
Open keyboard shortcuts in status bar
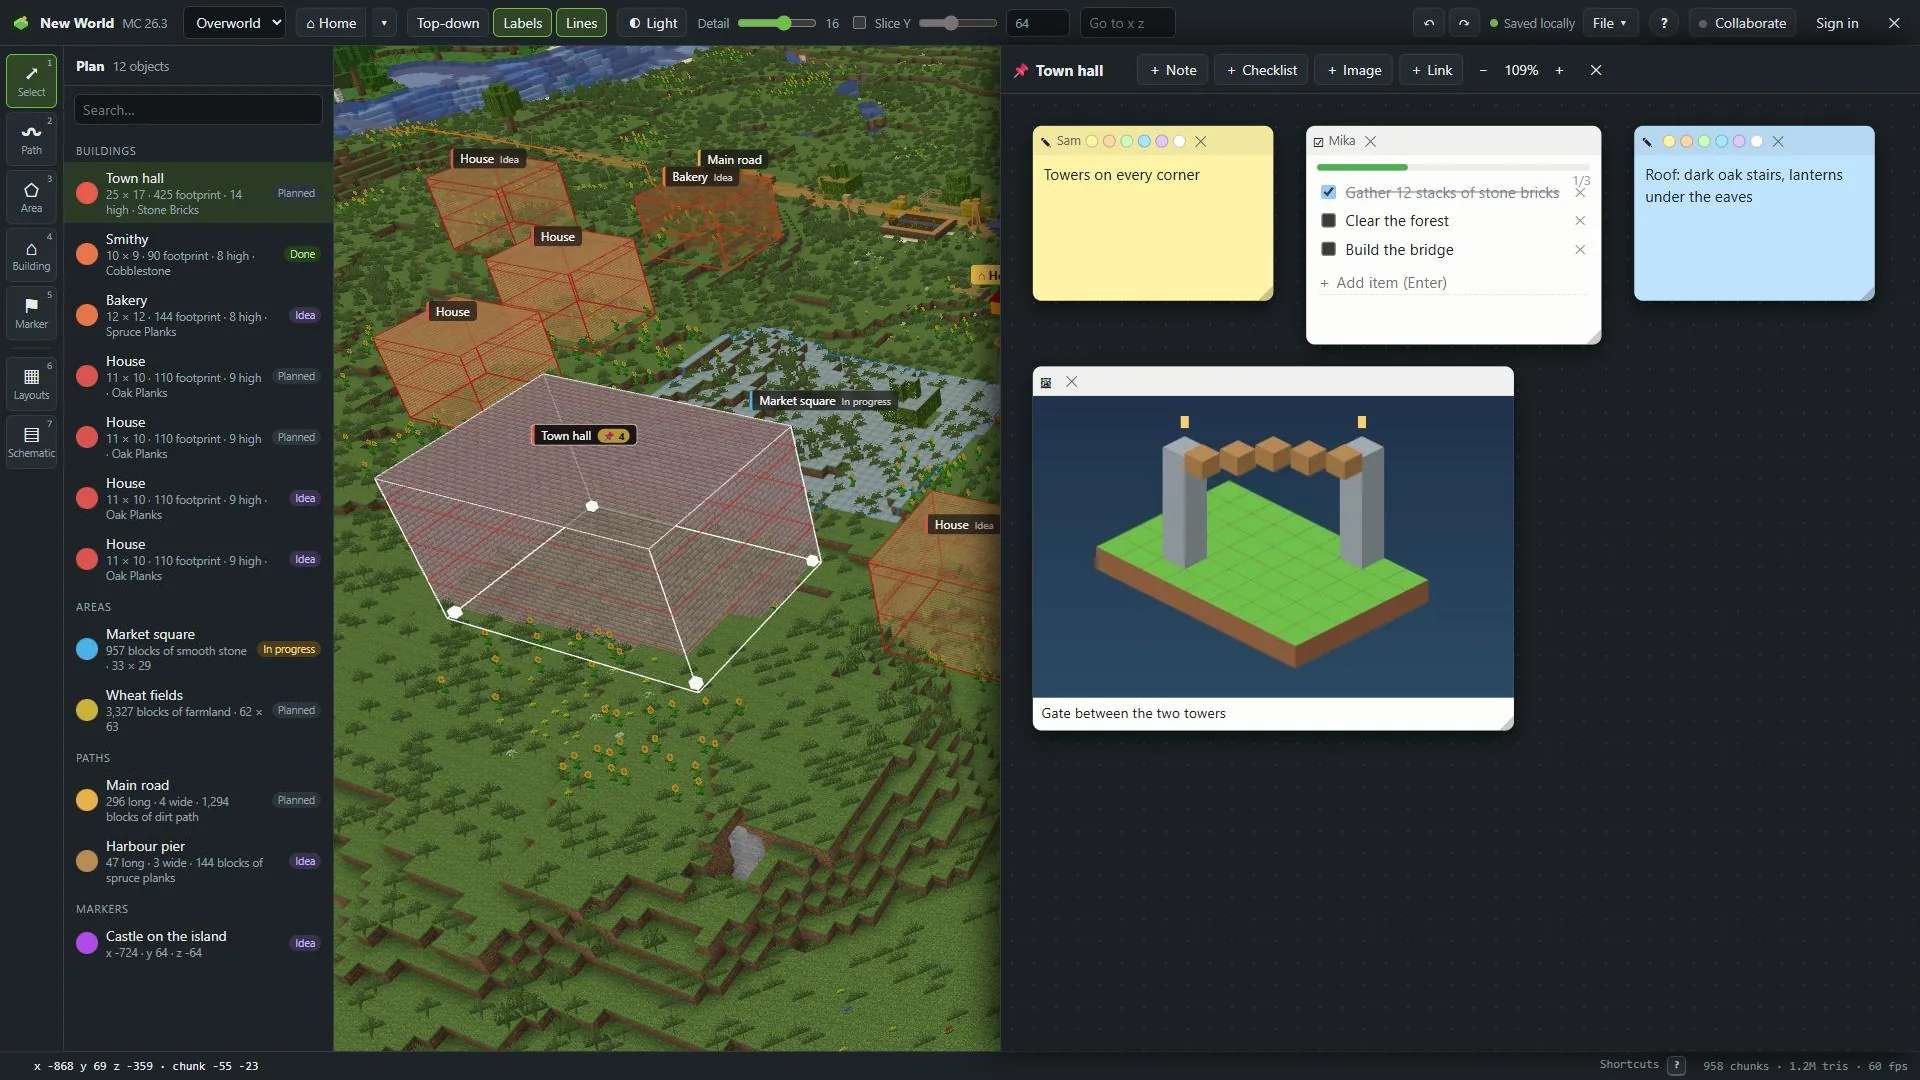coord(1677,1066)
